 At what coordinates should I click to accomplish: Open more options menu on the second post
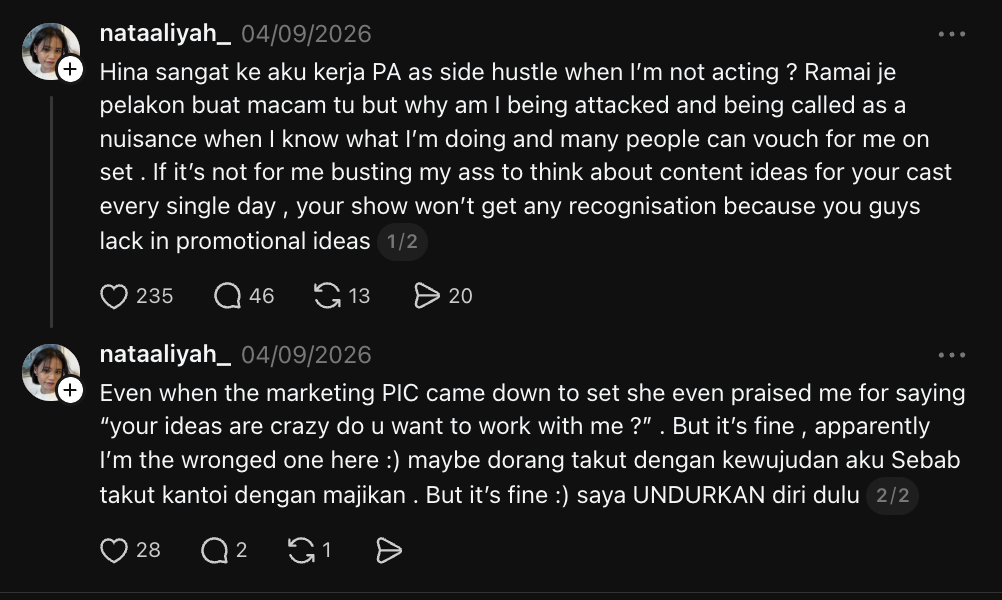[952, 355]
